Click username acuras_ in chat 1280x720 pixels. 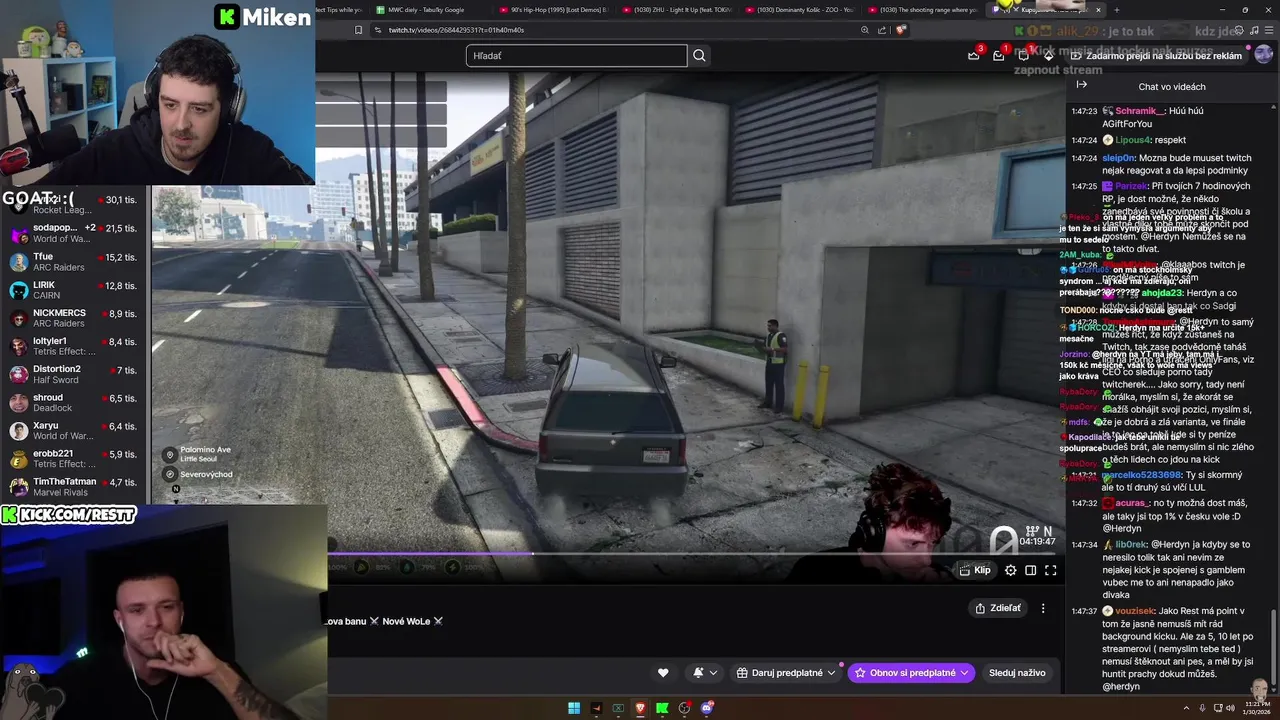pyautogui.click(x=1132, y=503)
